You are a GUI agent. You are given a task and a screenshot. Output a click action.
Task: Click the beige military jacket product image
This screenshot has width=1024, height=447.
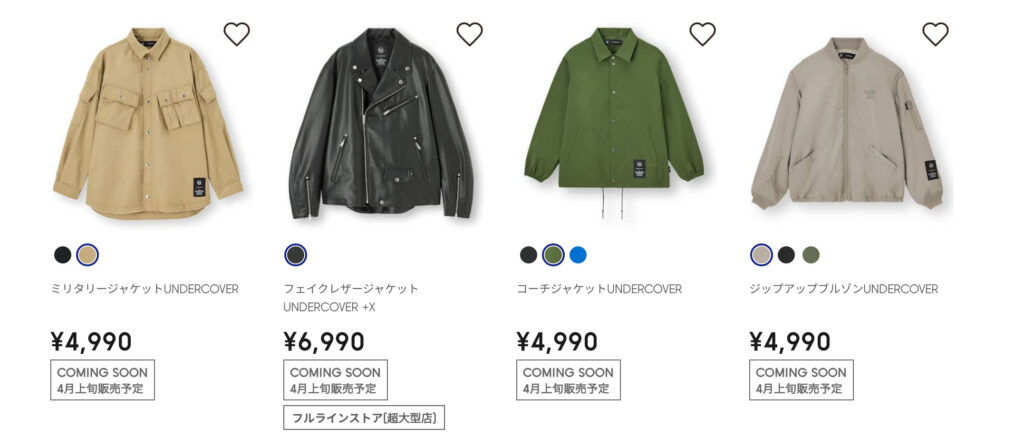click(148, 123)
